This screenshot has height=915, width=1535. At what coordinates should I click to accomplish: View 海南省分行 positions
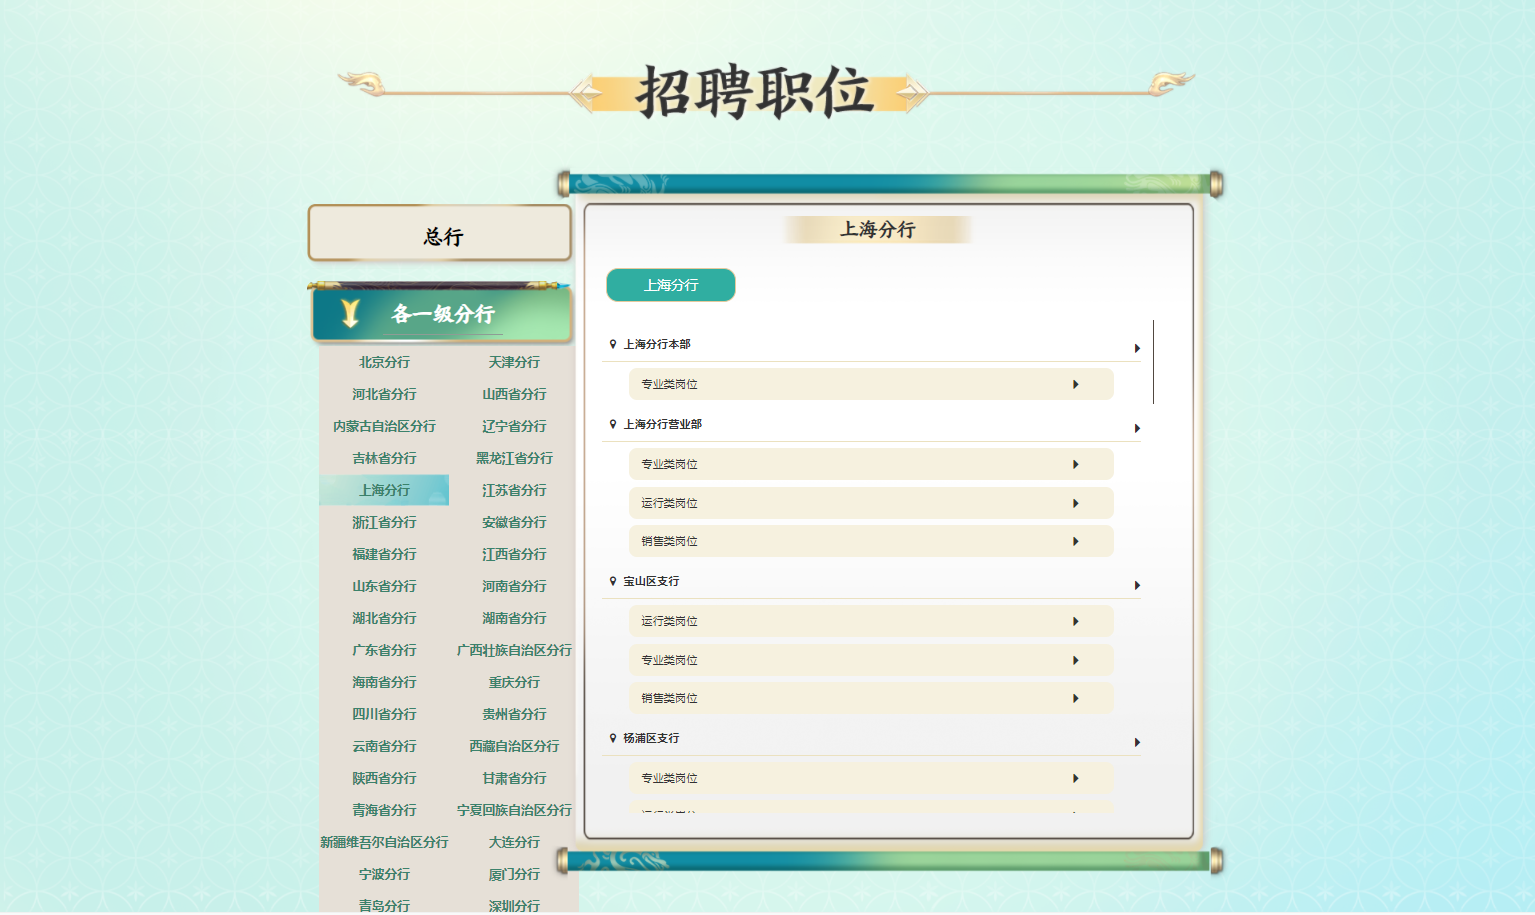pos(384,682)
